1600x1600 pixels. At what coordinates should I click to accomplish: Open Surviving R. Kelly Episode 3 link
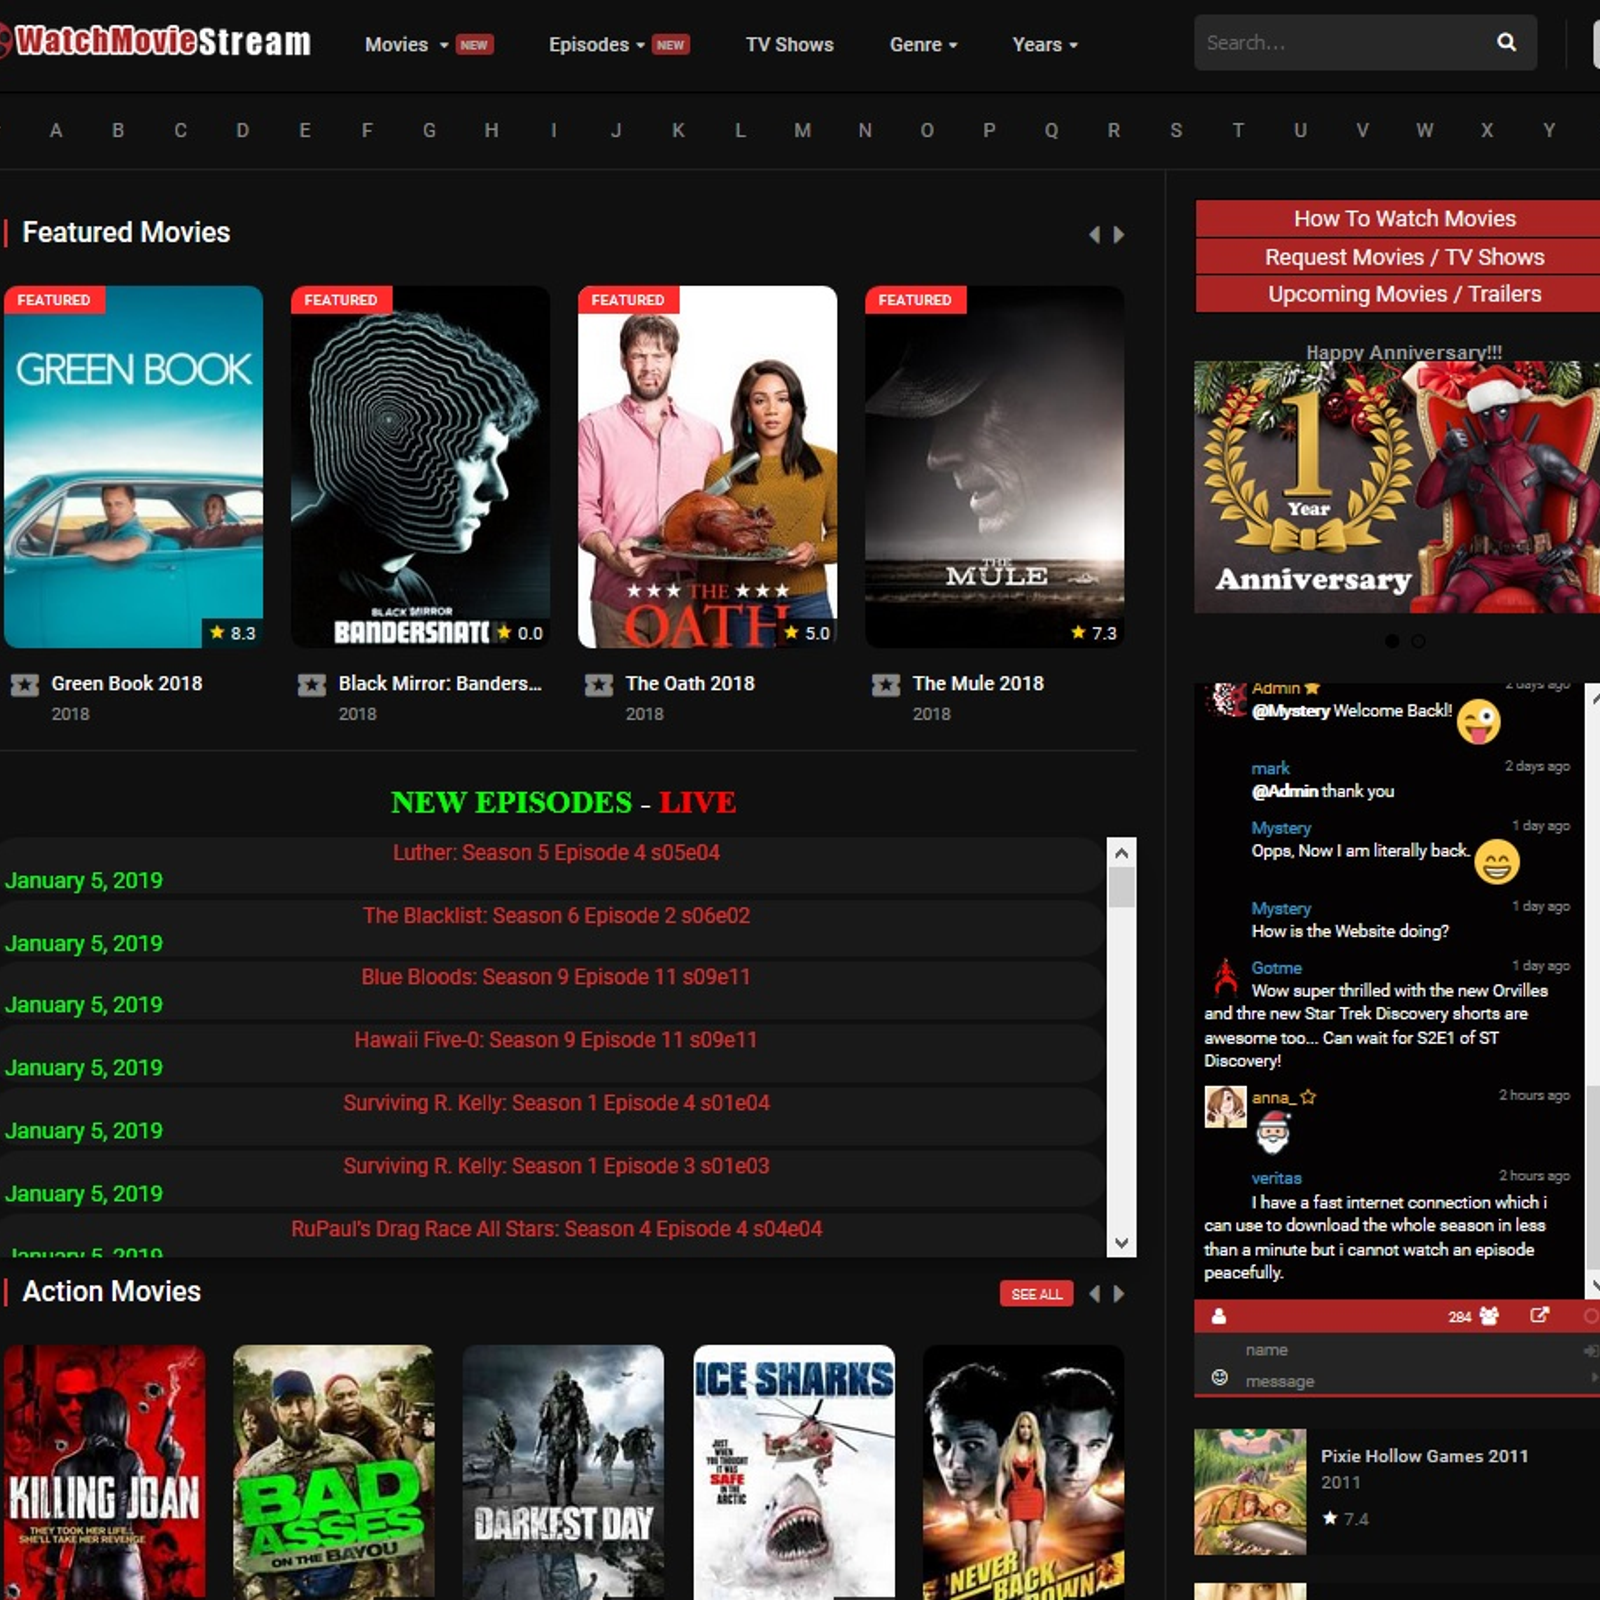pyautogui.click(x=556, y=1165)
